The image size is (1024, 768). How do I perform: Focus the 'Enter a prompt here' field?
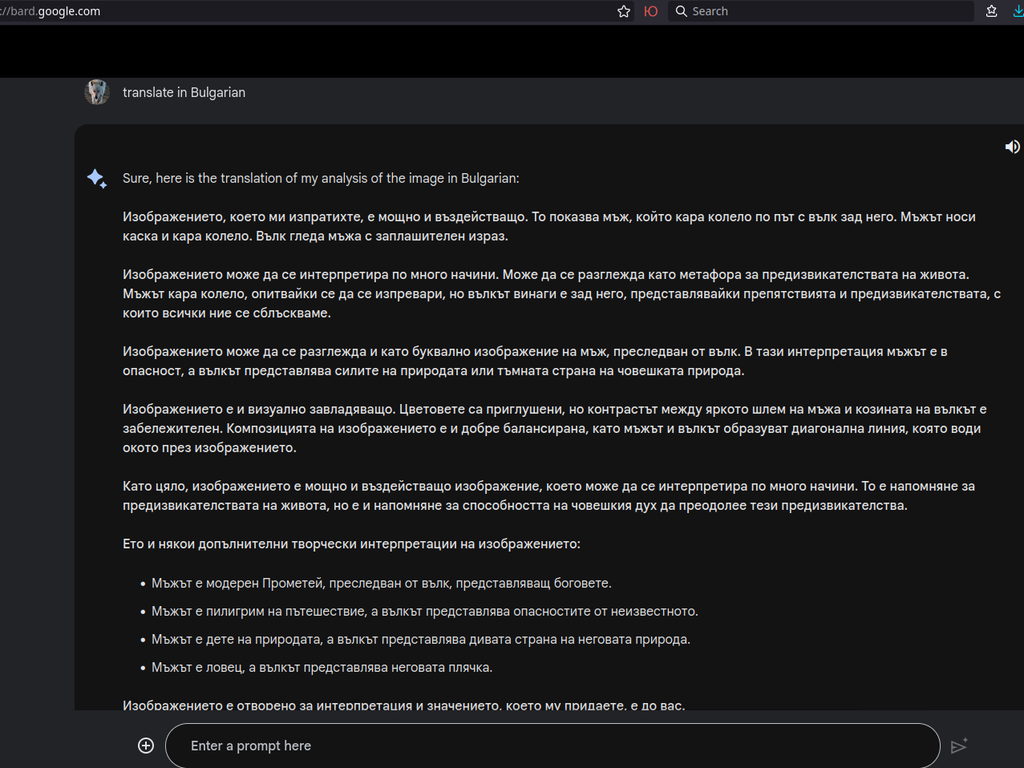550,745
